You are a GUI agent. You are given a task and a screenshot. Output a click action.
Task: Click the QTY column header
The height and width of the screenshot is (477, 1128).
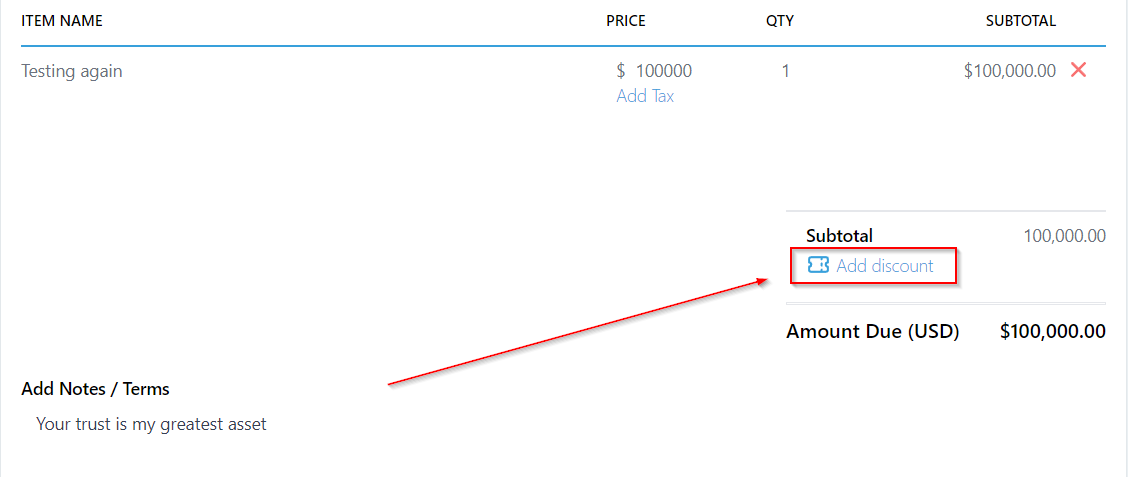tap(780, 20)
